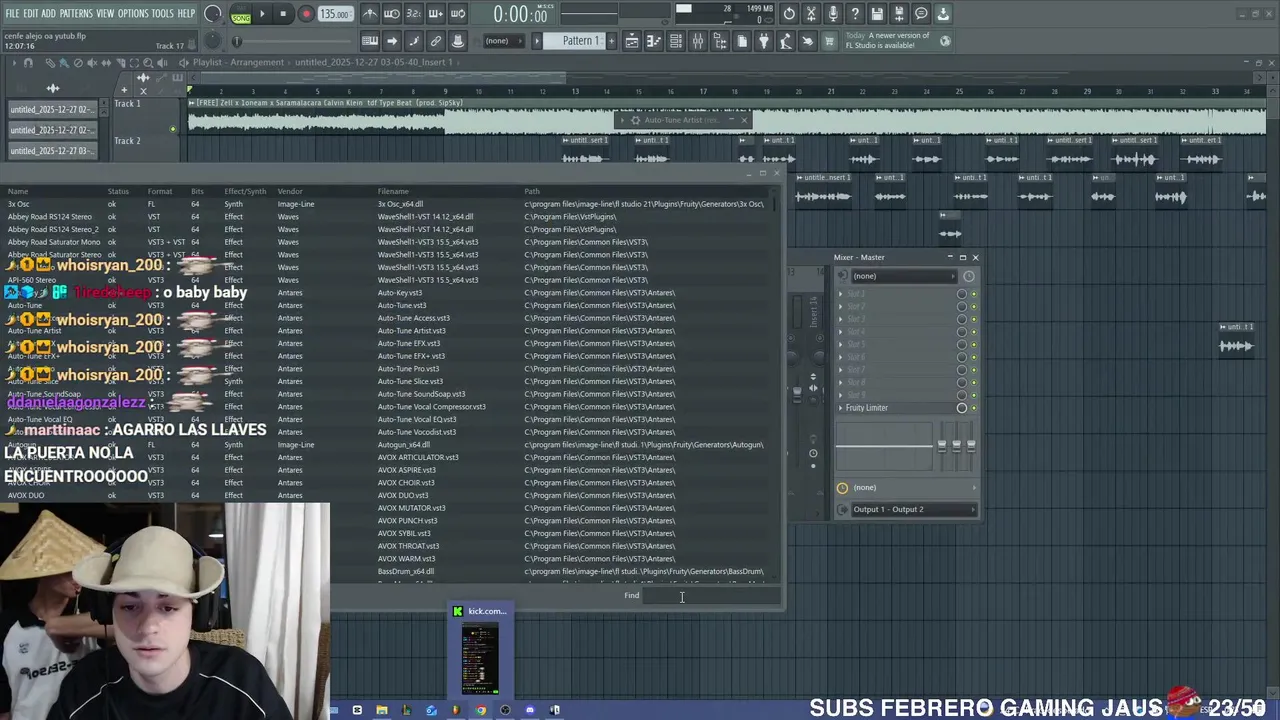Open the help question mark icon

pyautogui.click(x=855, y=14)
